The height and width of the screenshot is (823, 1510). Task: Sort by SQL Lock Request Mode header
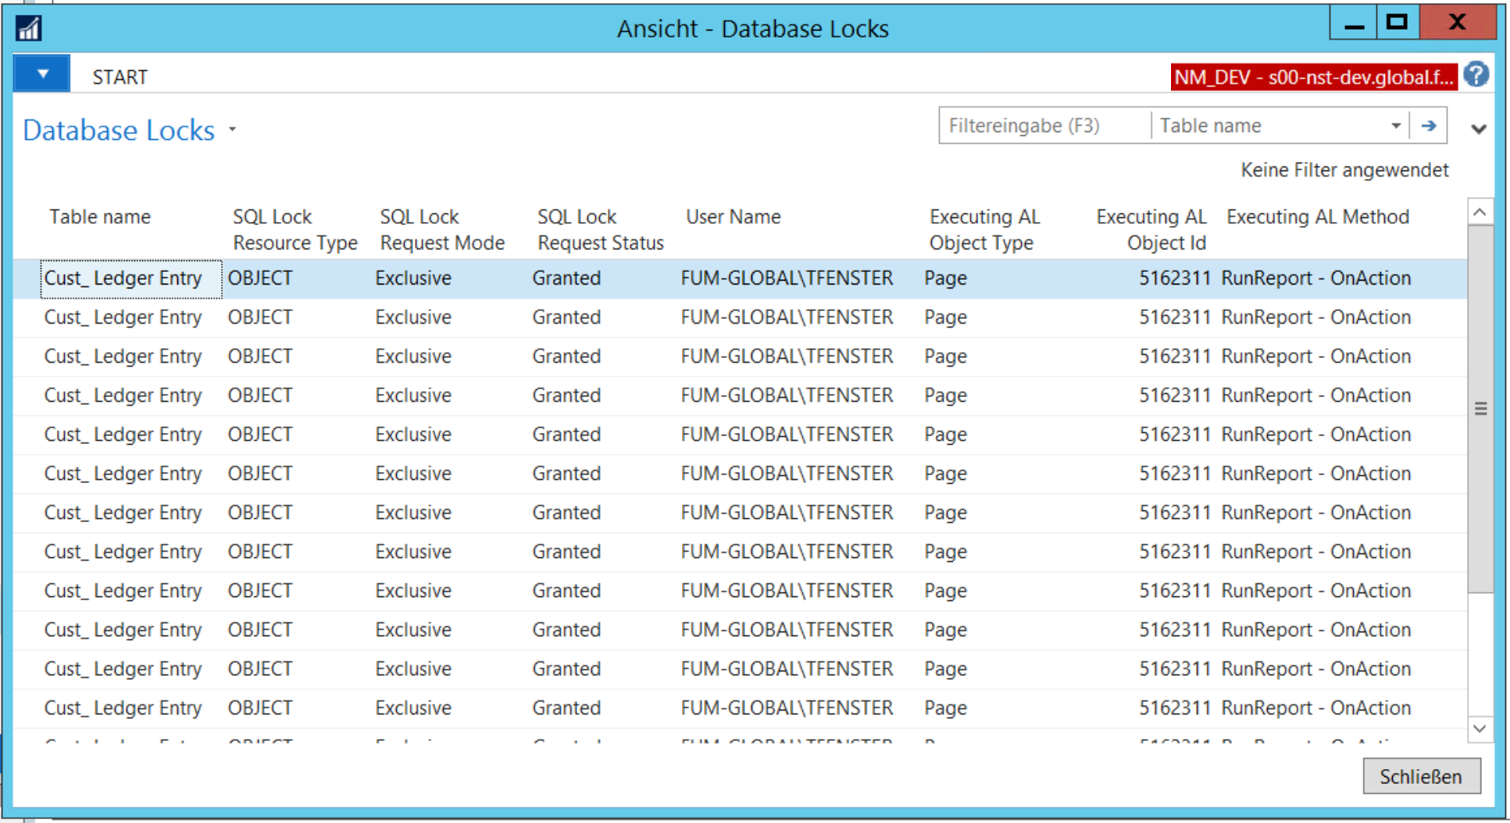[x=442, y=230]
